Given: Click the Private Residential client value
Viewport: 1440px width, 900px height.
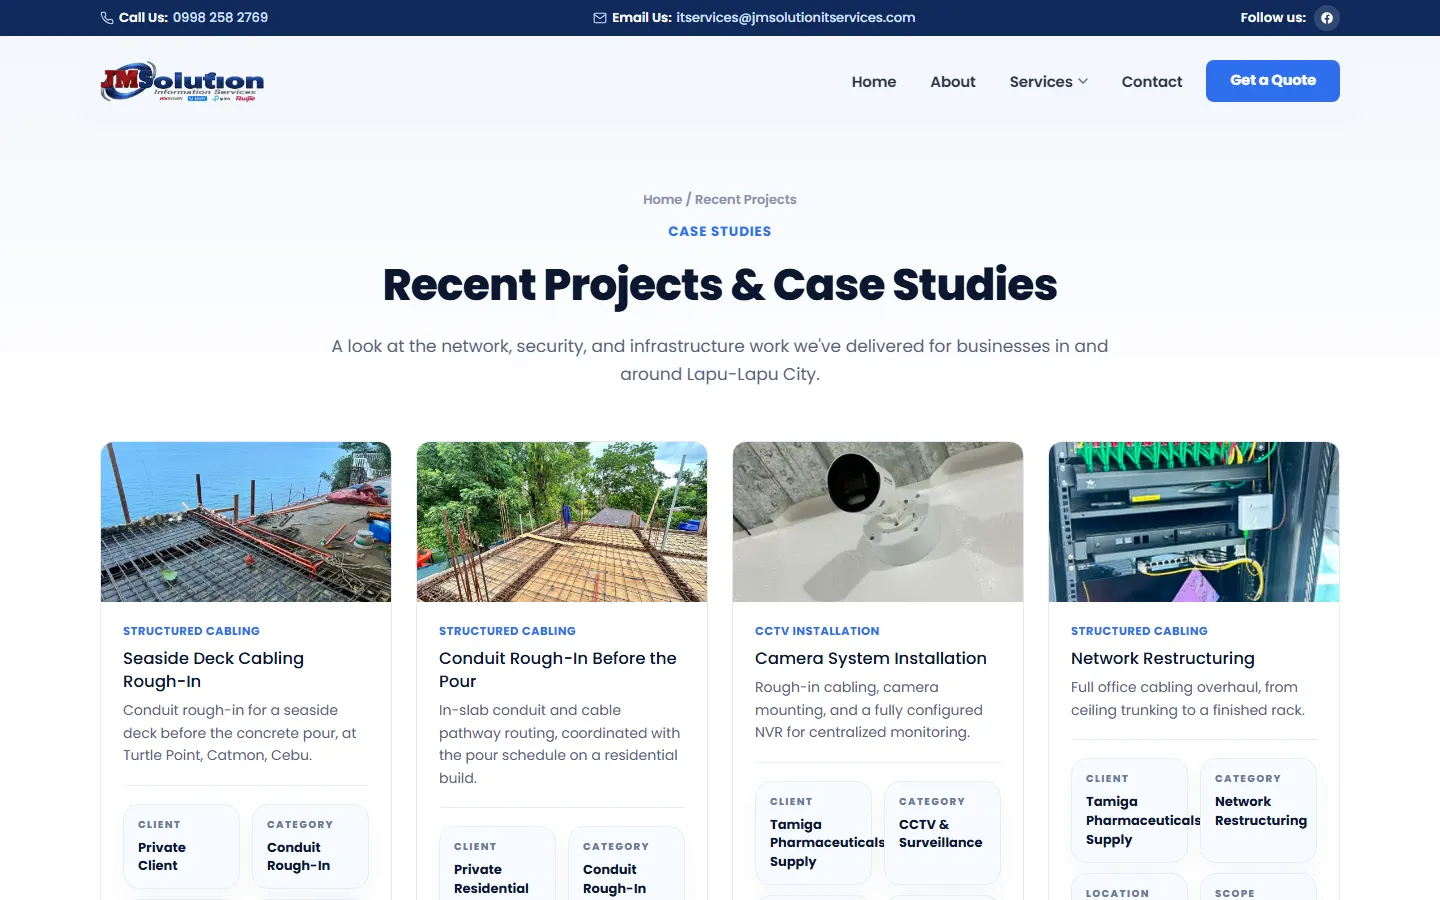Looking at the screenshot, I should [491, 879].
